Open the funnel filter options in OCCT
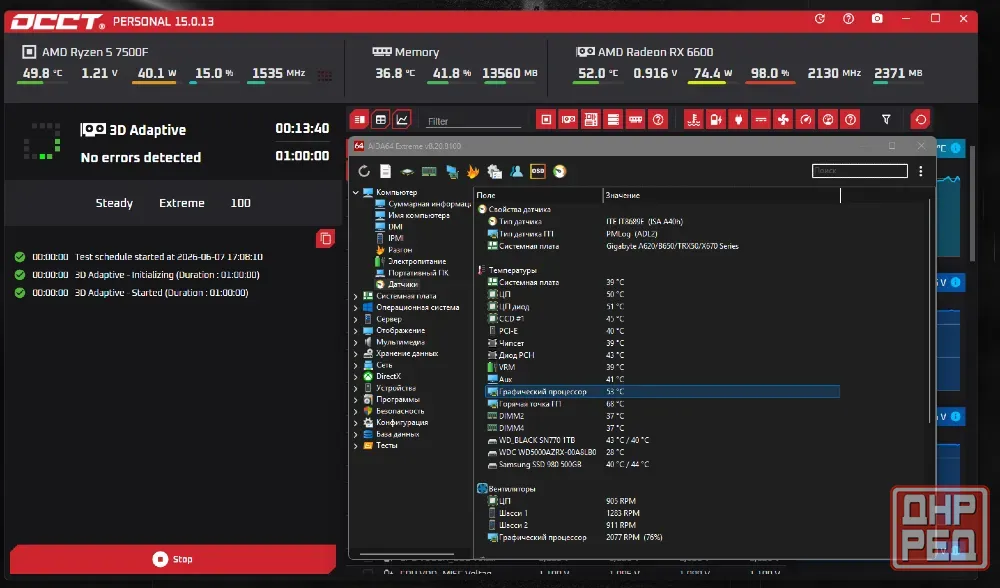1000x588 pixels. pyautogui.click(x=886, y=119)
